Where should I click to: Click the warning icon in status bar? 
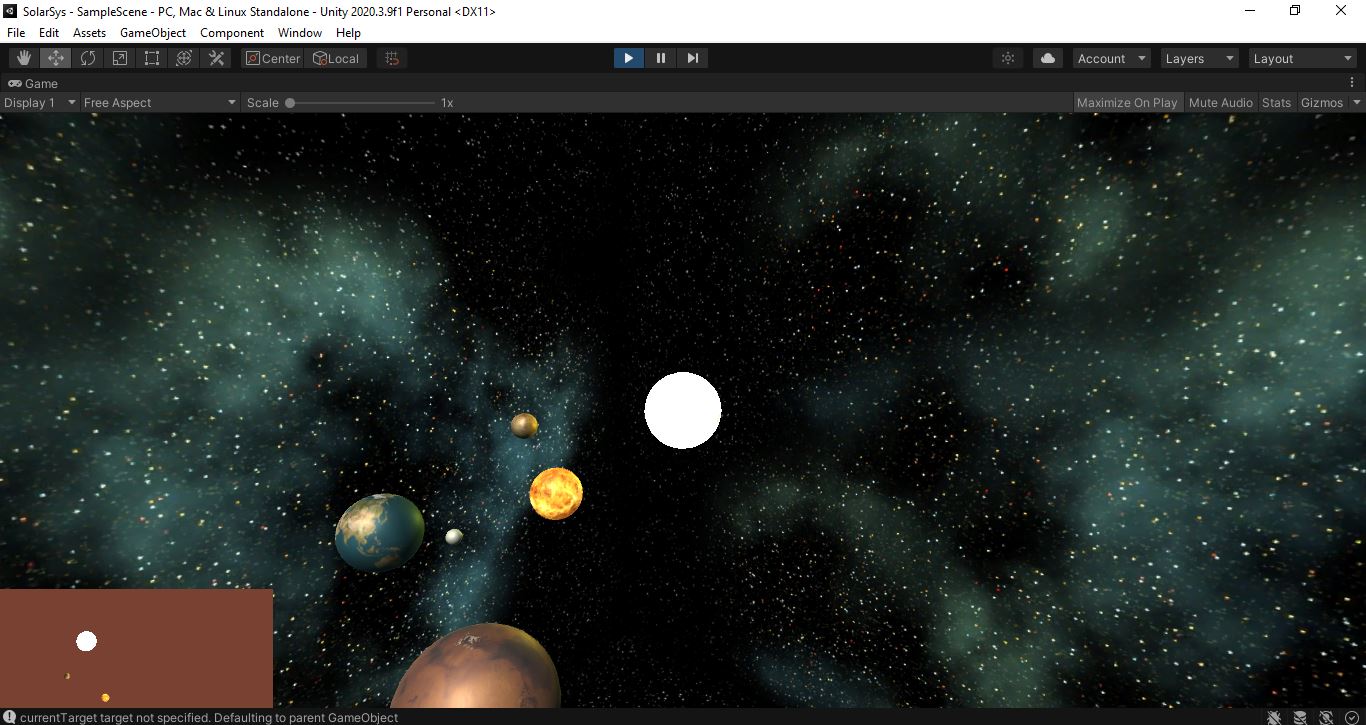[10, 717]
